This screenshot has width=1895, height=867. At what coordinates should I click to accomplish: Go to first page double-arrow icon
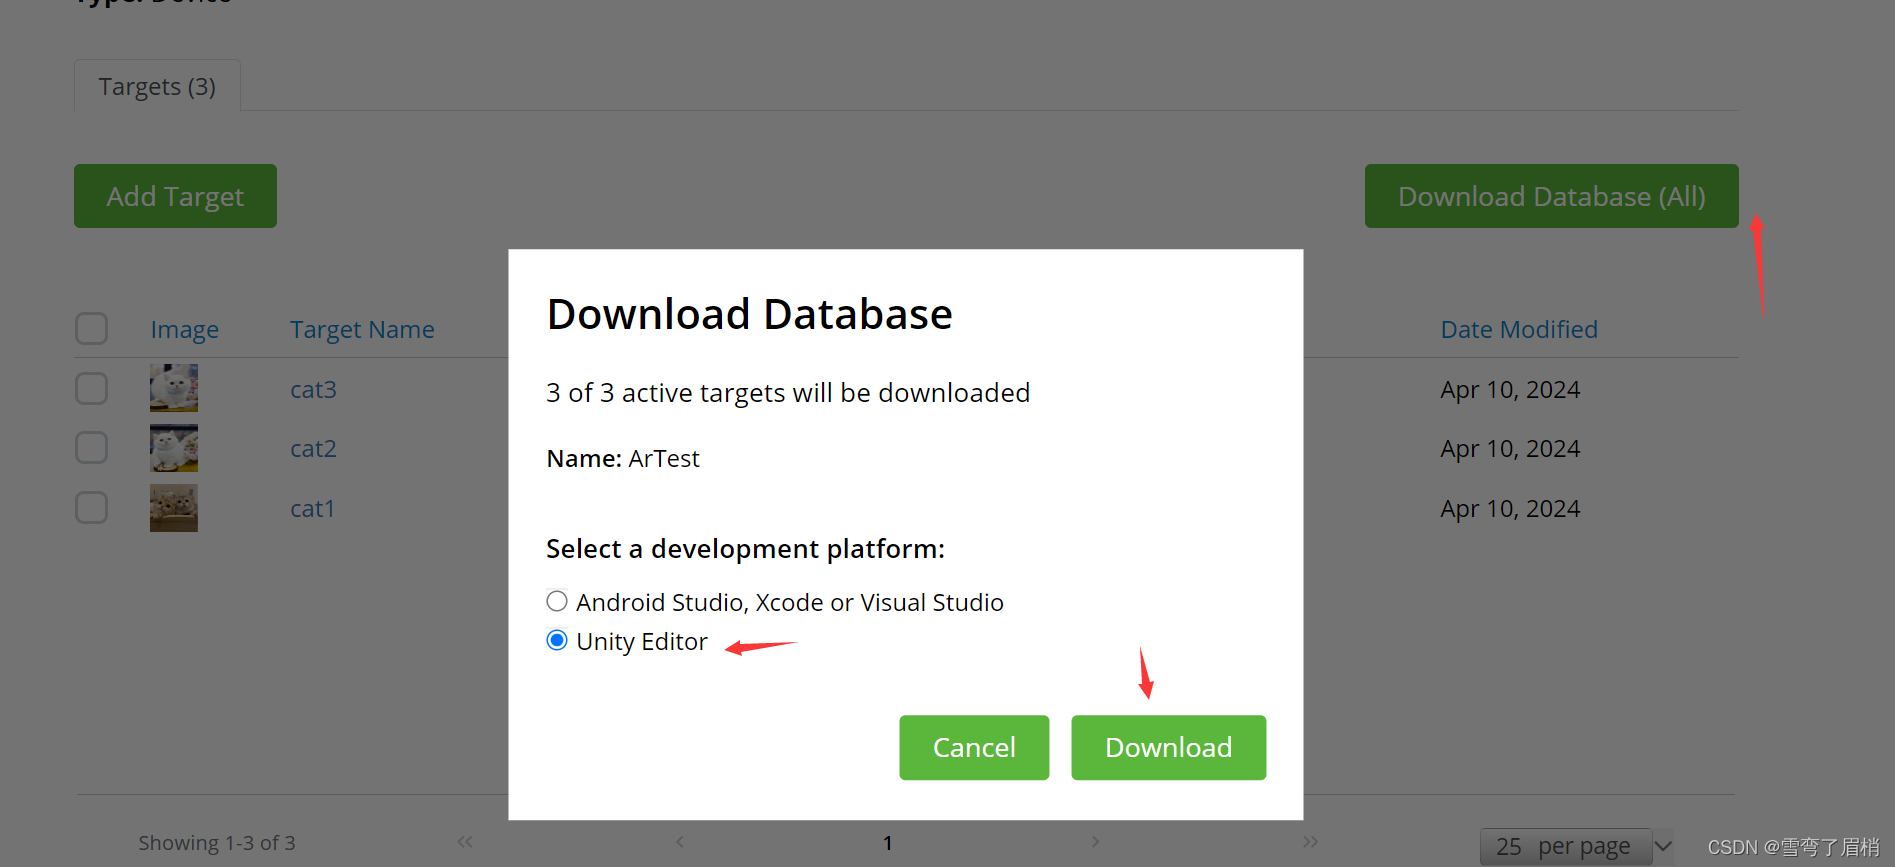click(465, 842)
